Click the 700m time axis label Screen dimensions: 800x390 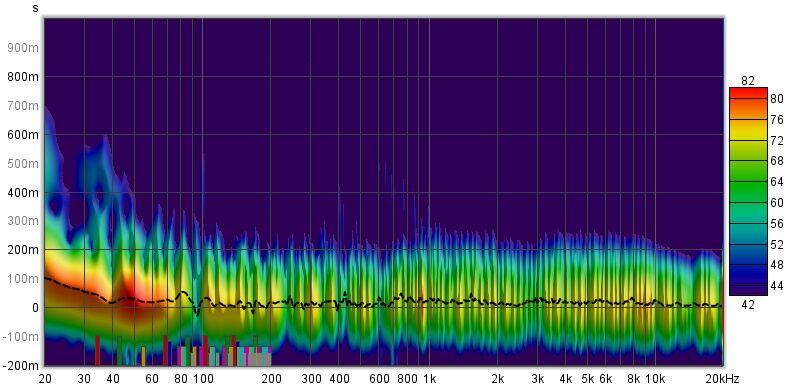(24, 106)
